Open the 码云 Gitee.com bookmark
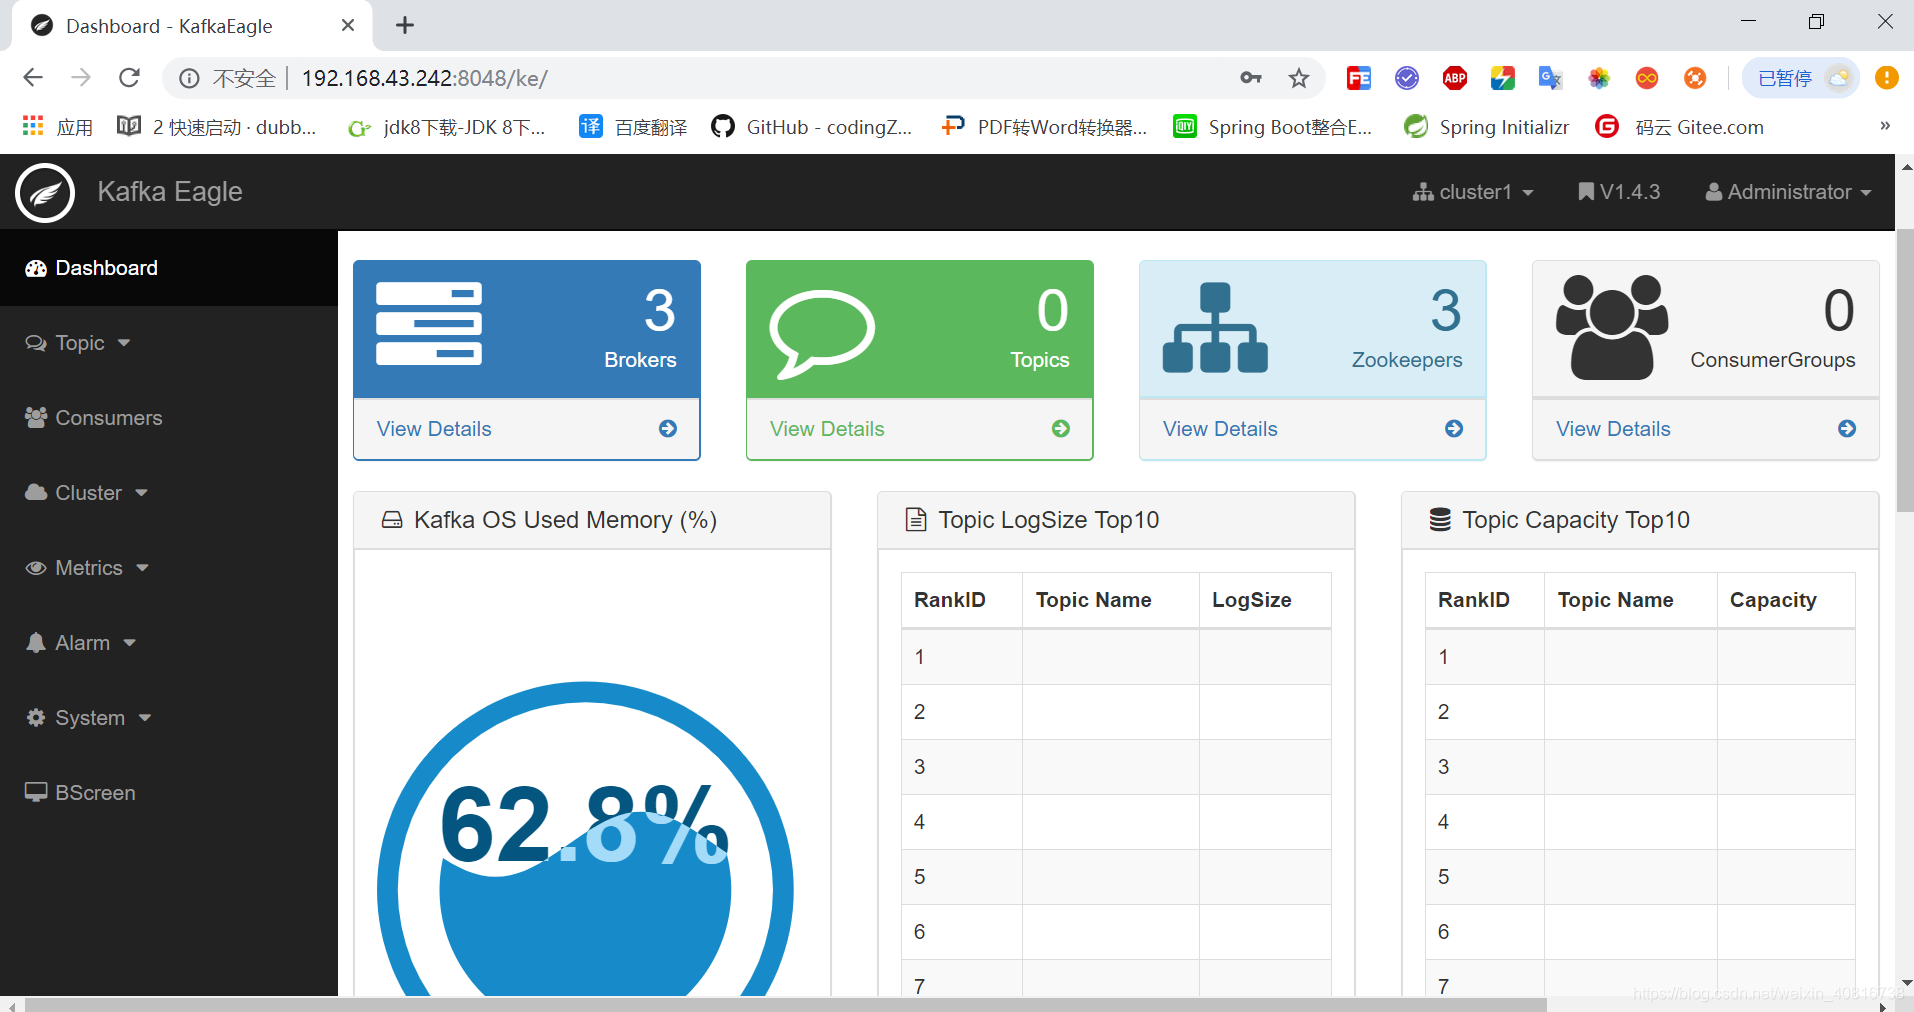The width and height of the screenshot is (1914, 1012). (x=1680, y=127)
